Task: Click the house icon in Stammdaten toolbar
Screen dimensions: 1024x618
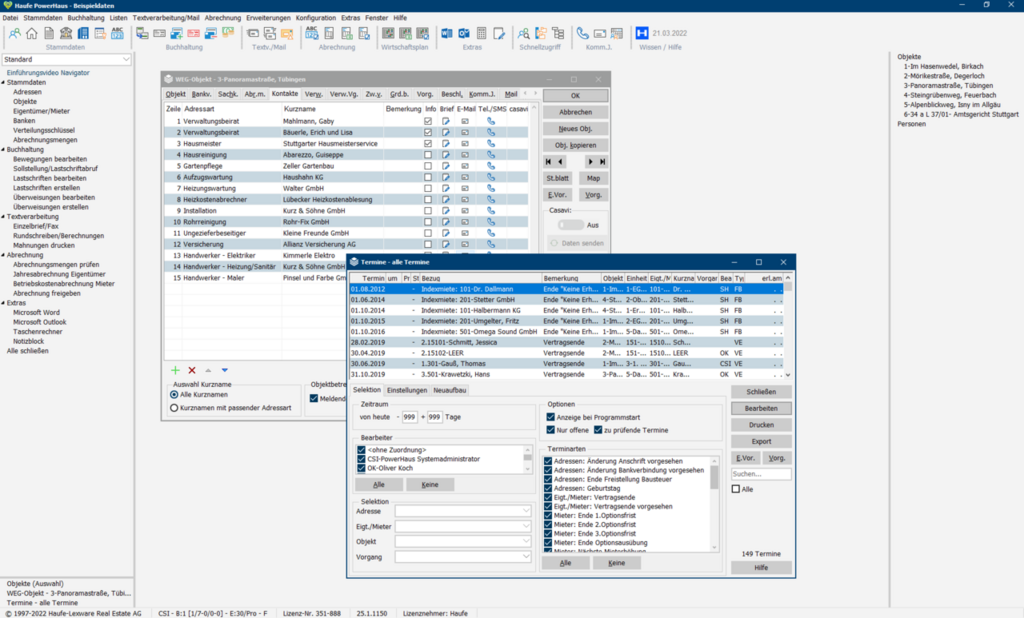Action: coord(31,33)
